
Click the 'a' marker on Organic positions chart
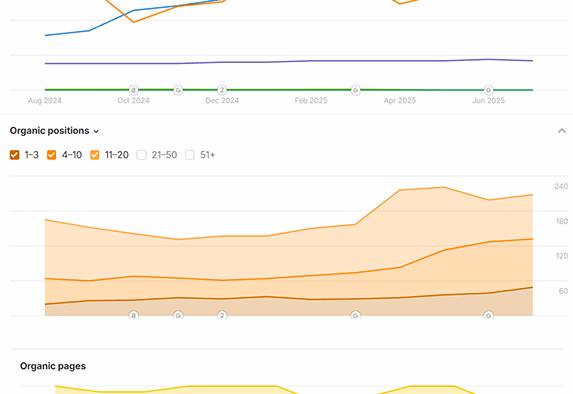(134, 315)
